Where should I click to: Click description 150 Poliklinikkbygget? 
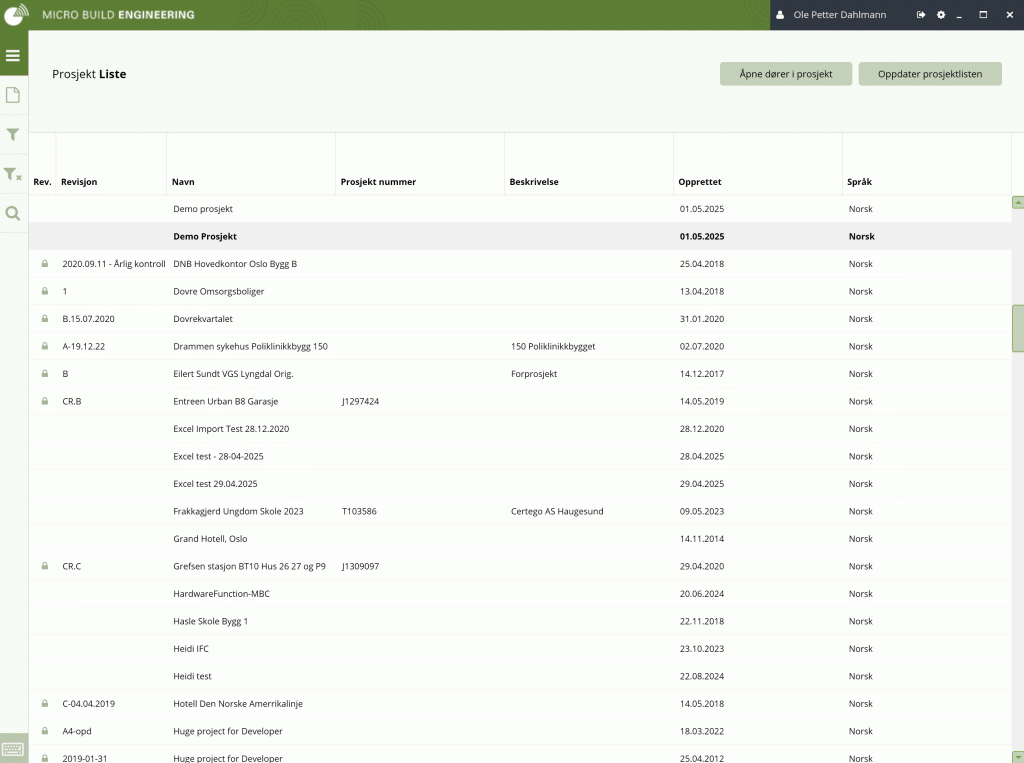[553, 346]
